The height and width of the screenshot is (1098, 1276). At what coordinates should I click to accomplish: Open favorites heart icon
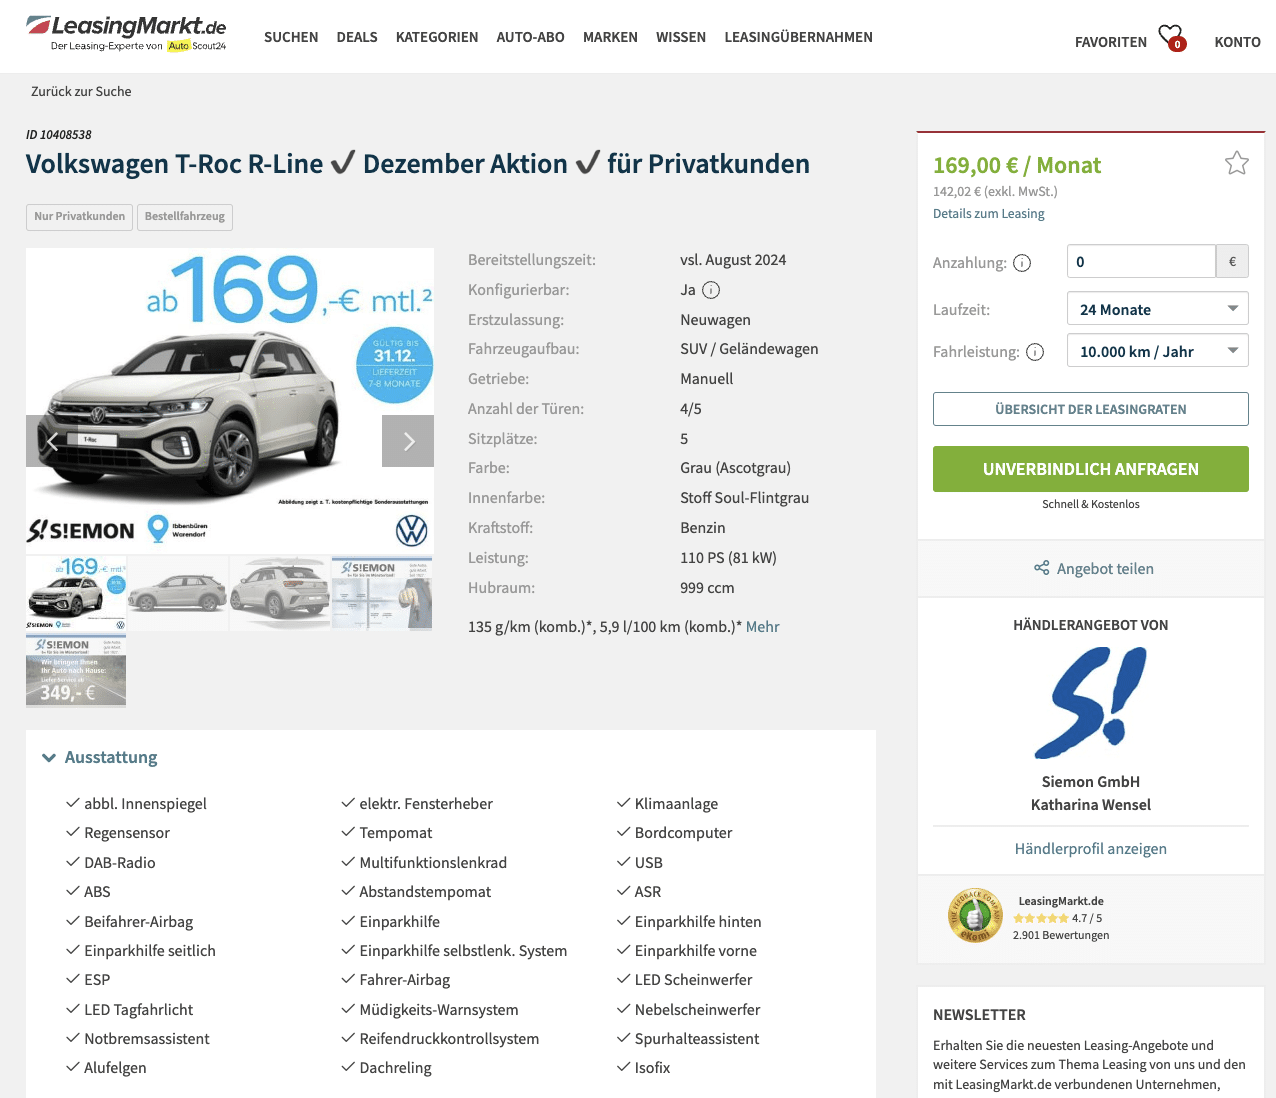coord(1171,37)
